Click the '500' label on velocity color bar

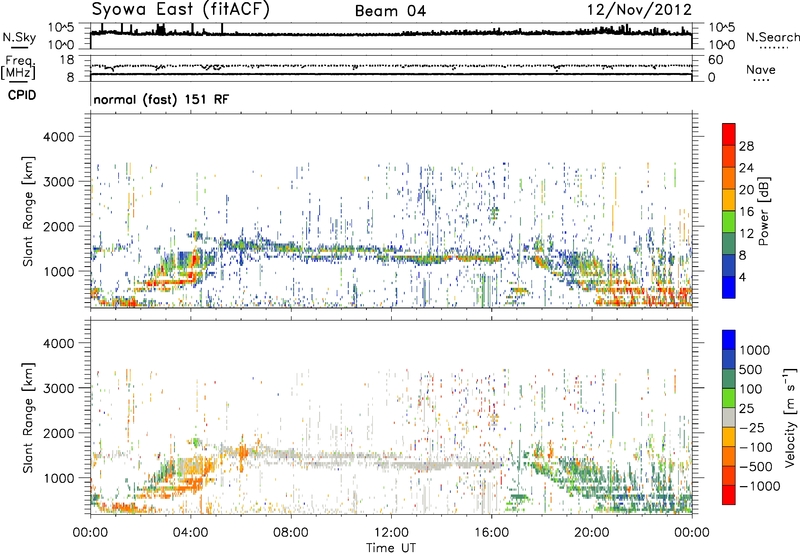point(751,370)
